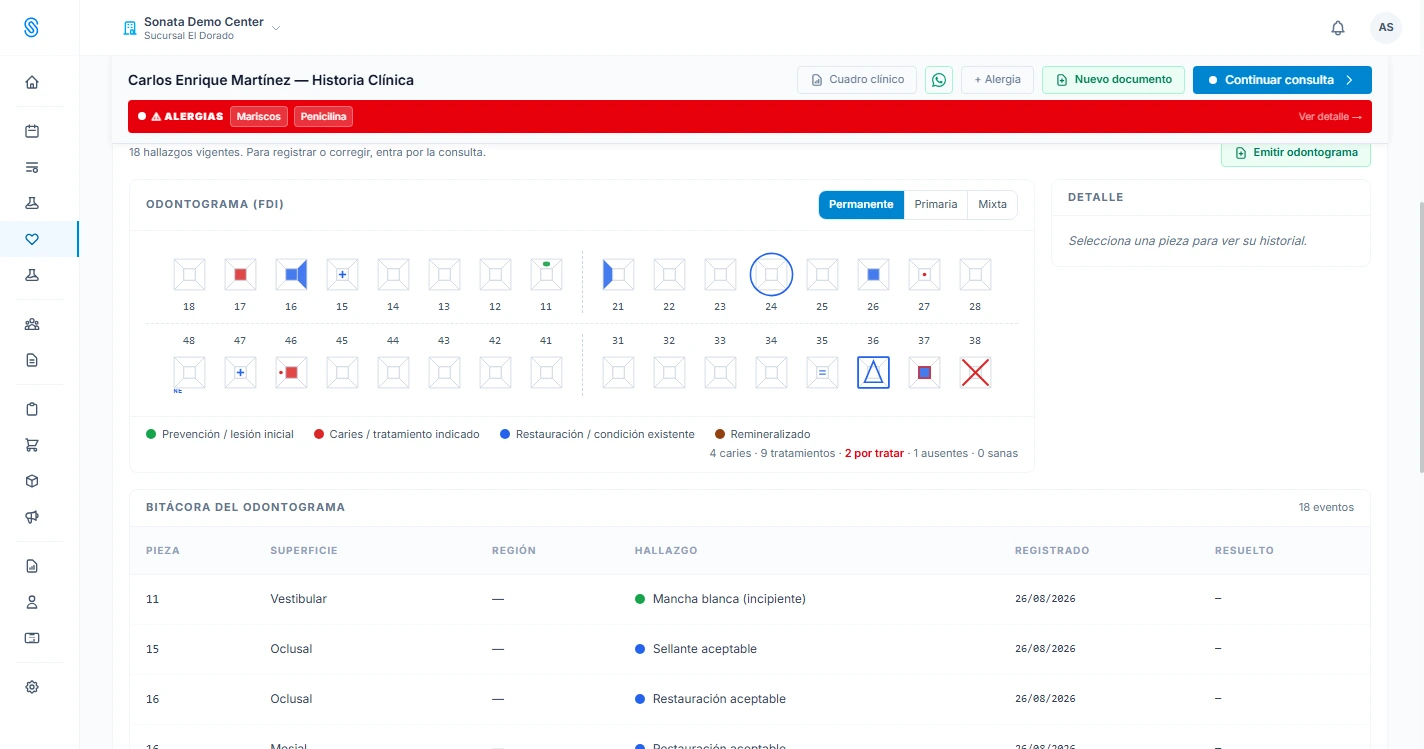Switch to Primaria dentition tab
This screenshot has width=1424, height=749.
click(x=936, y=204)
